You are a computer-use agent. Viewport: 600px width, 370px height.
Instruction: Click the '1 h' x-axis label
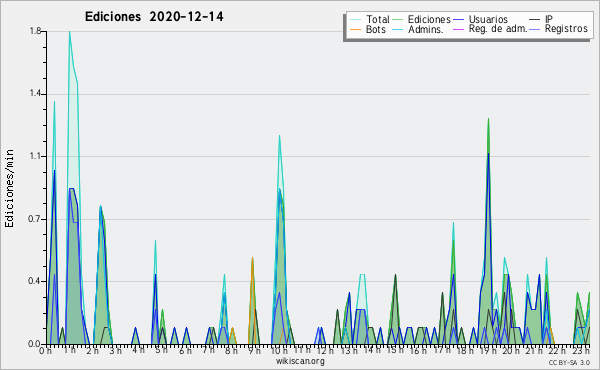[70, 350]
